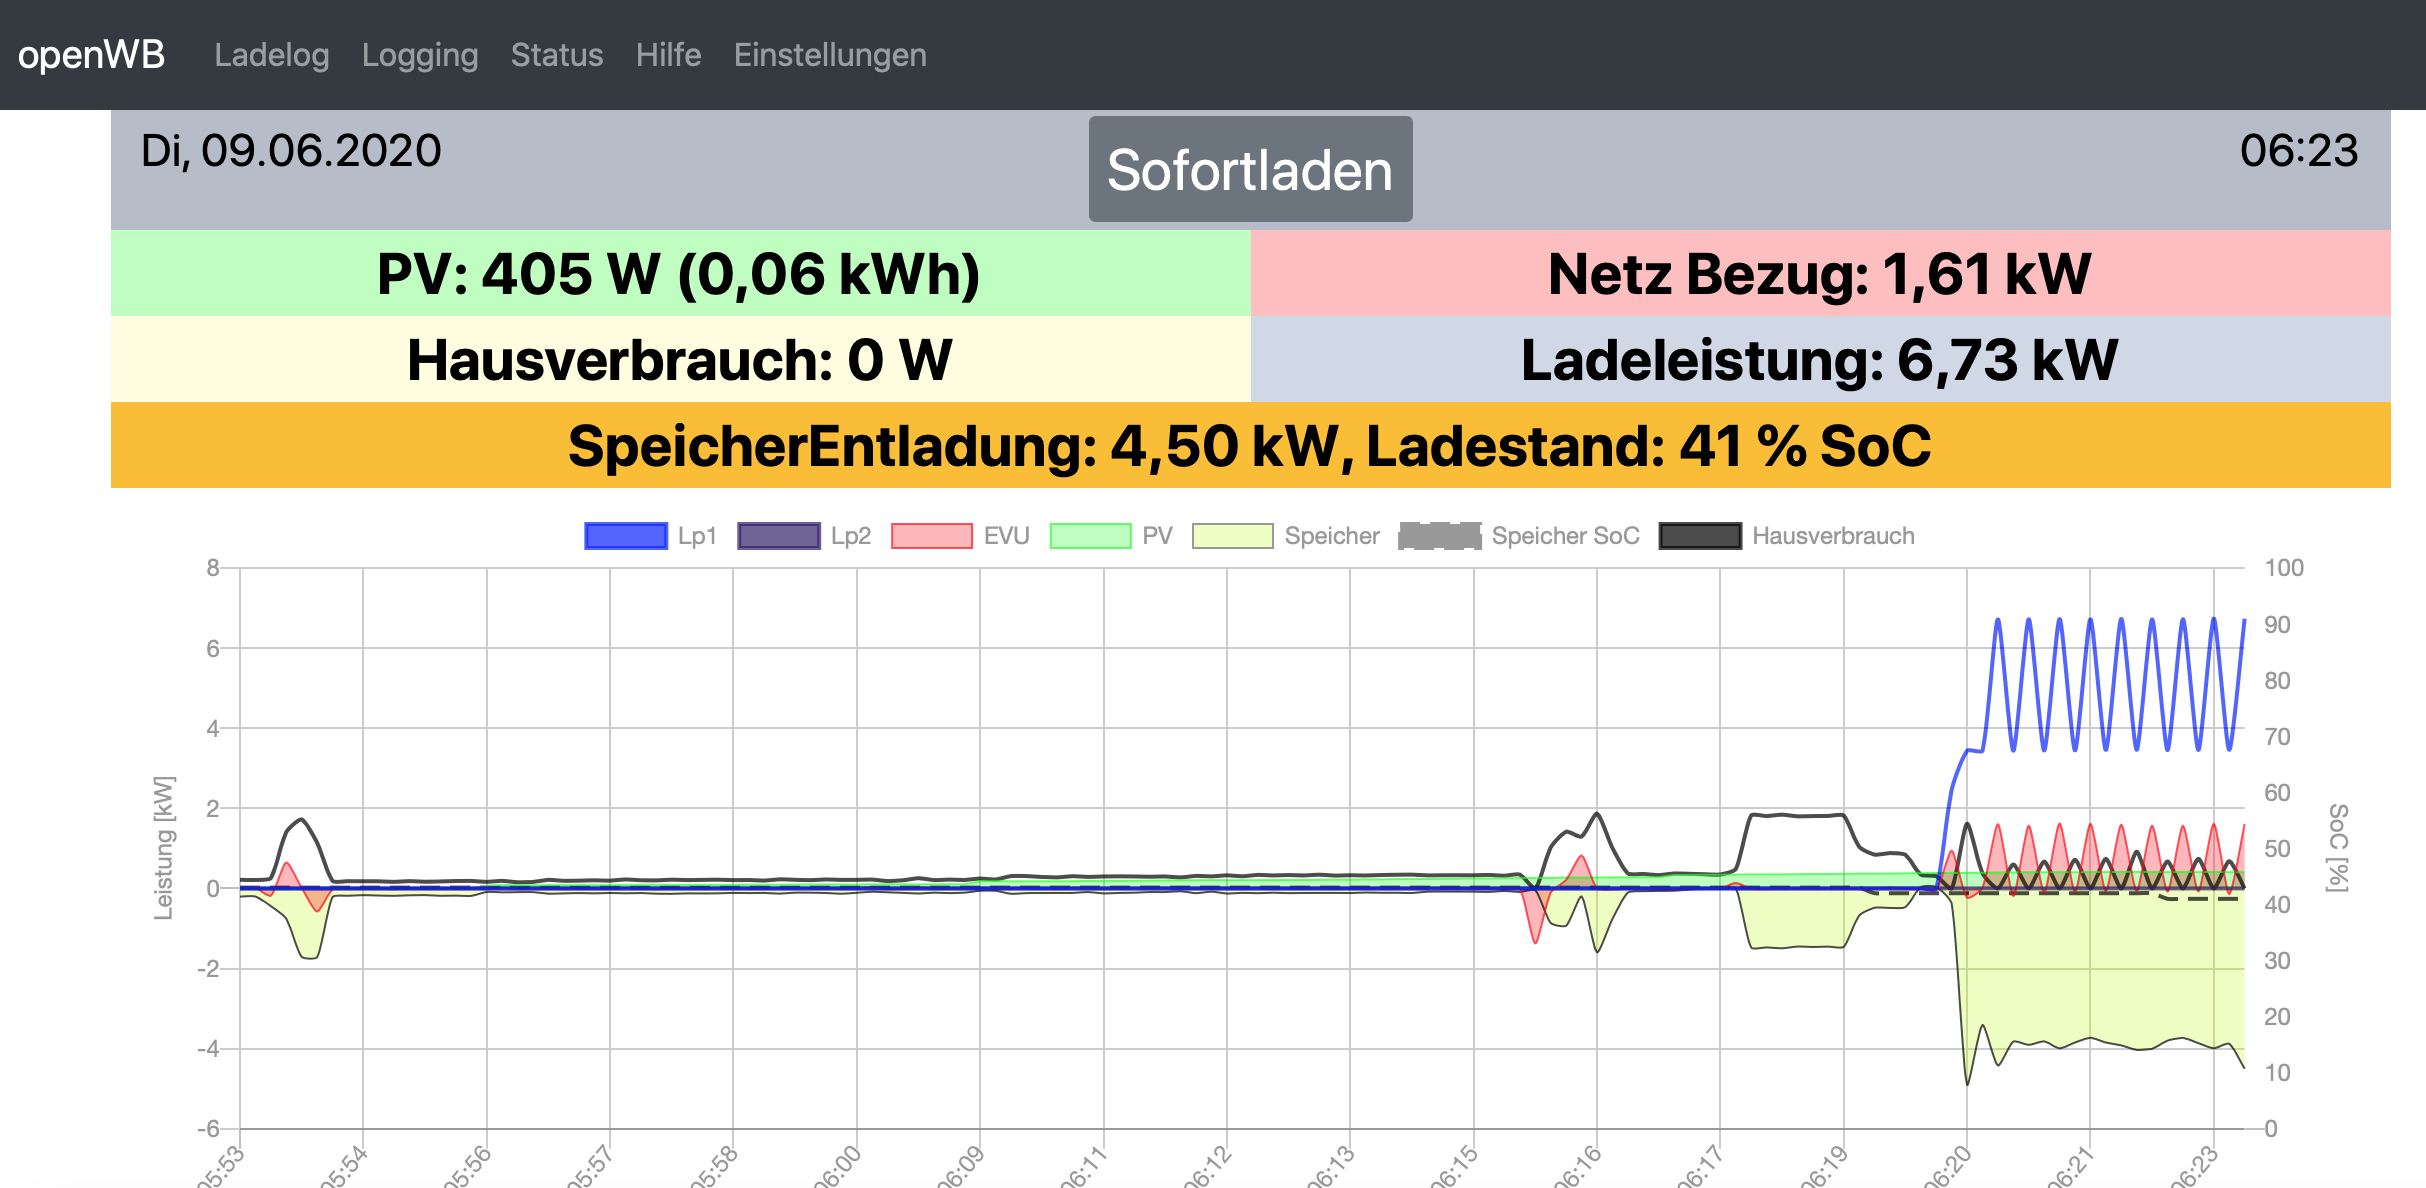Click the Lp1 legend label text
This screenshot has height=1188, width=2426.
tap(697, 536)
